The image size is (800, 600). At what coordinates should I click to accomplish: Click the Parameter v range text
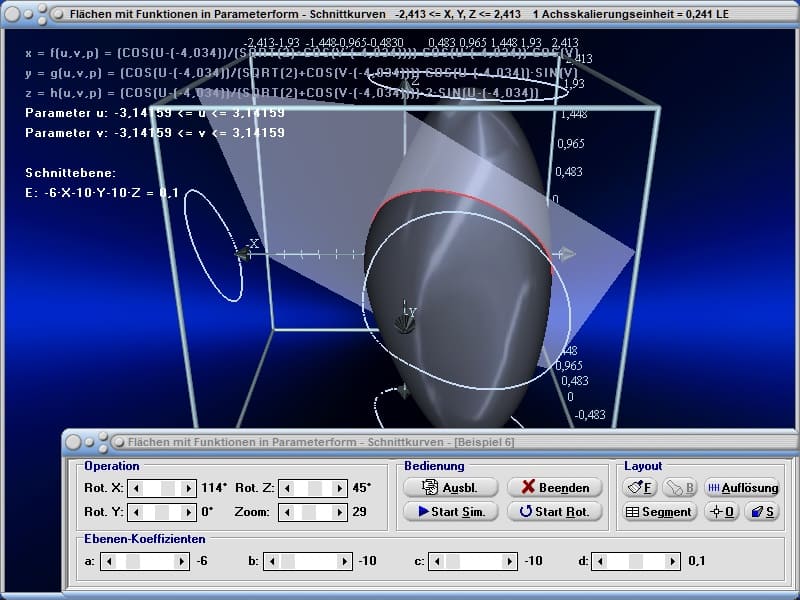[155, 133]
